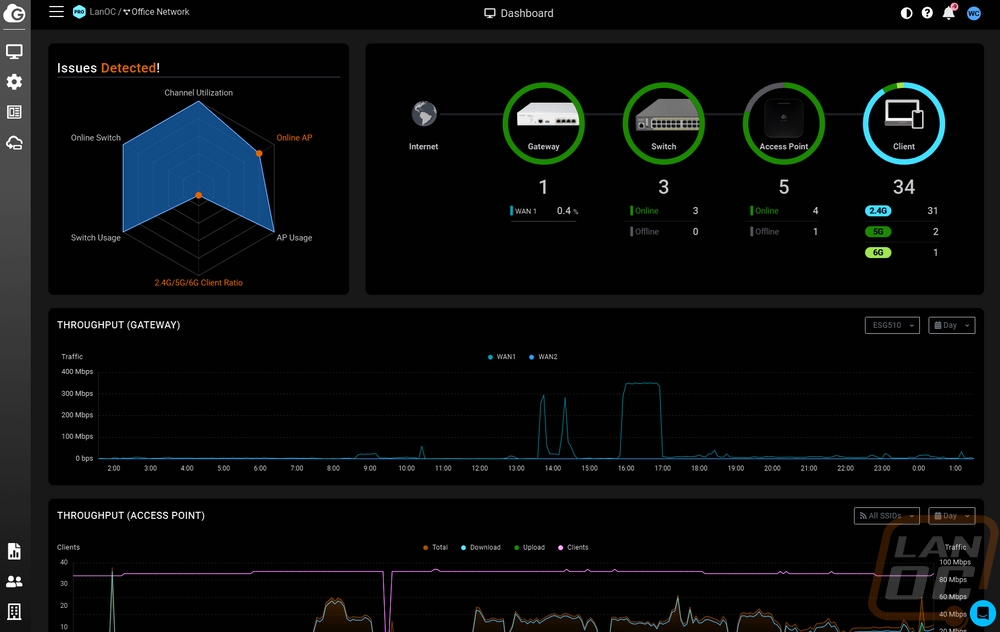Open the report chart icon in sidebar

pos(14,551)
